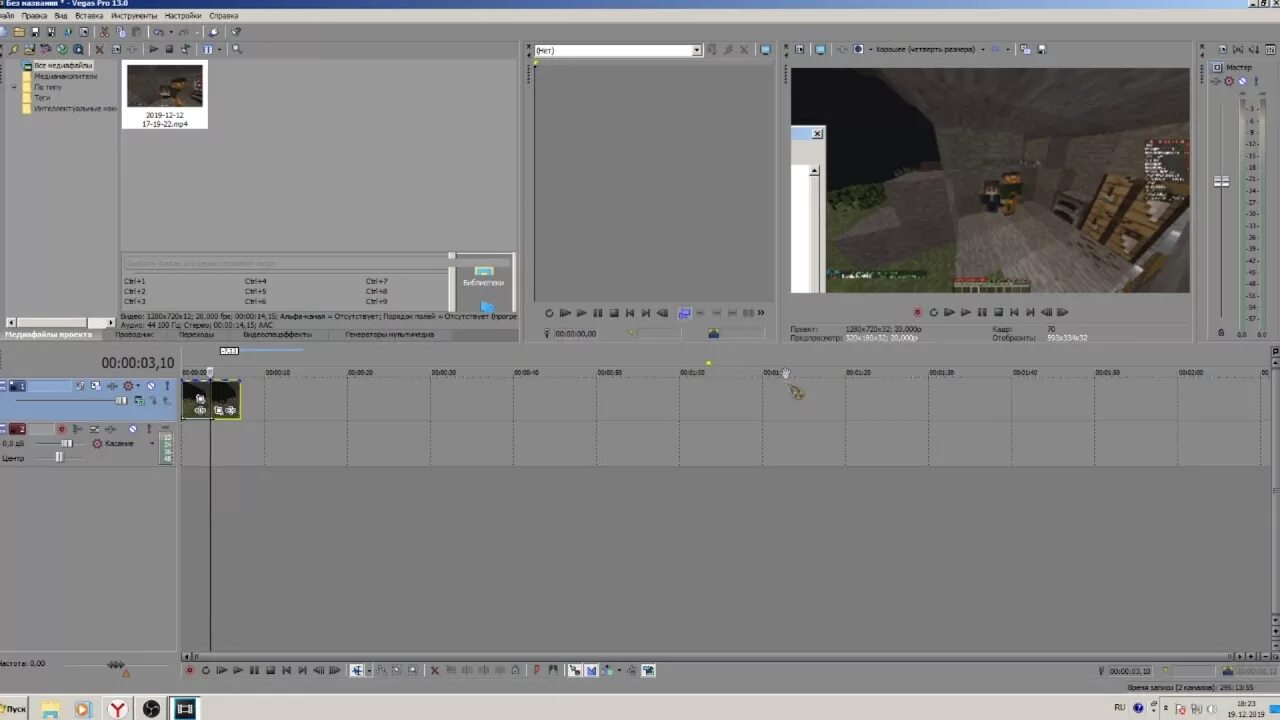Click Import Media icon in media toolbar
This screenshot has height=720, width=1280.
(x=29, y=49)
